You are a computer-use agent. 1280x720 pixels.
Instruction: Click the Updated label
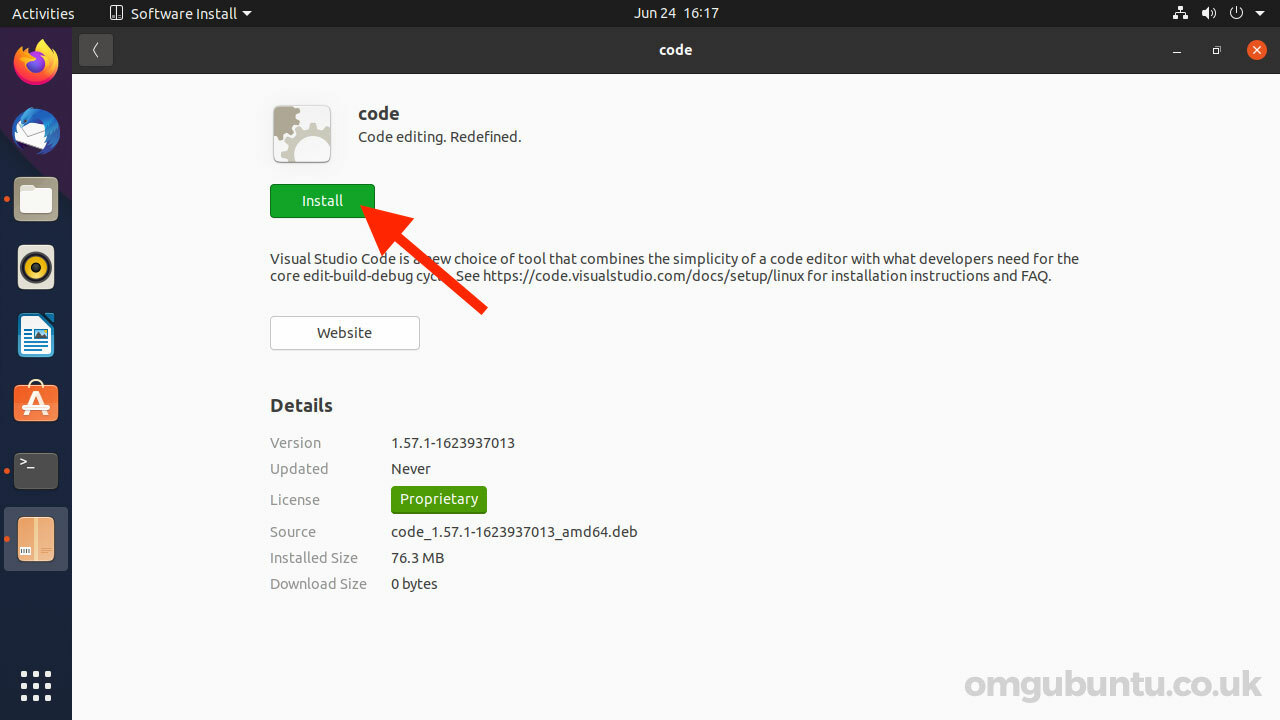(x=299, y=469)
